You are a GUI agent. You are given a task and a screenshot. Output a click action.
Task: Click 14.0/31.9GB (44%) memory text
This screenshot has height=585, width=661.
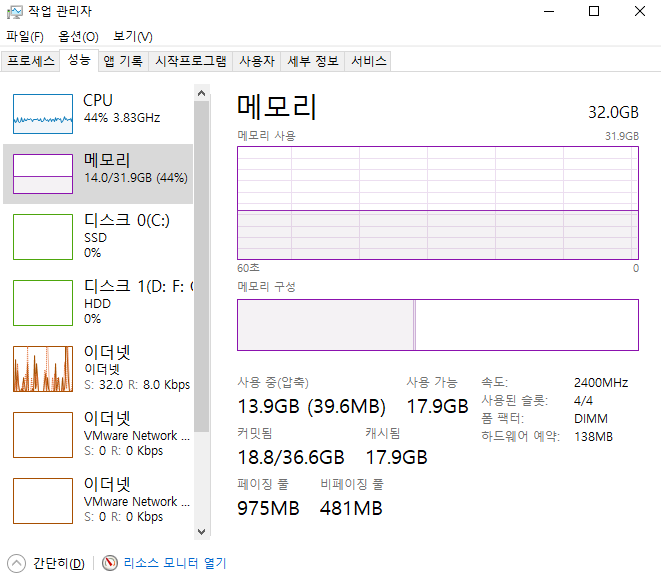[x=136, y=178]
